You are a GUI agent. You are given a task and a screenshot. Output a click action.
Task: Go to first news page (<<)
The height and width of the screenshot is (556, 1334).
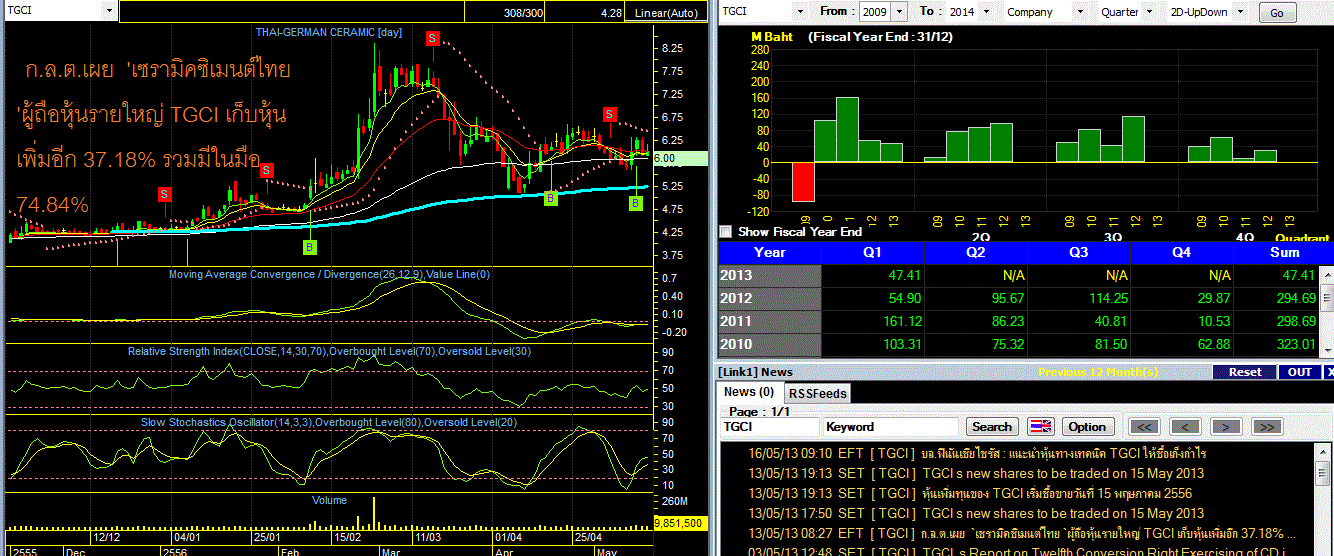click(x=1144, y=426)
